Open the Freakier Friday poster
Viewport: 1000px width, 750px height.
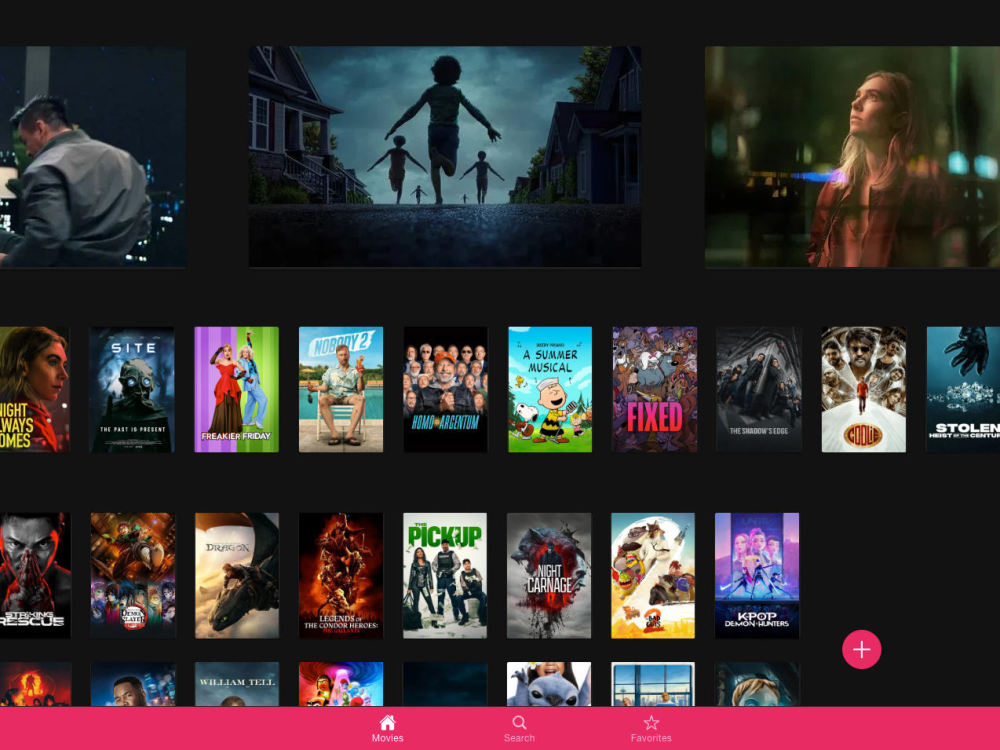coord(237,390)
